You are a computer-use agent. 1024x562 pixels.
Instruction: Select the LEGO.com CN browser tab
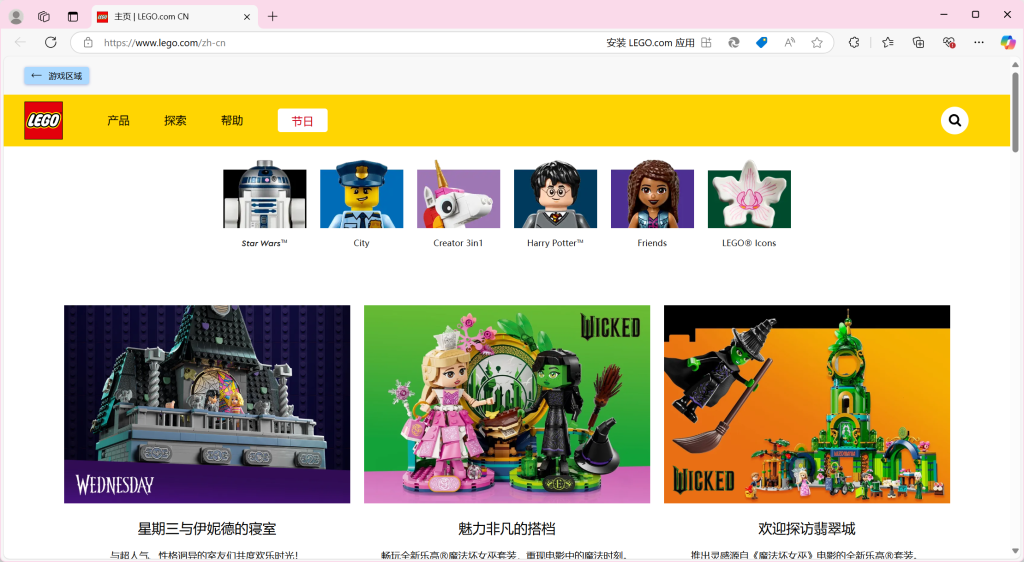tap(174, 17)
